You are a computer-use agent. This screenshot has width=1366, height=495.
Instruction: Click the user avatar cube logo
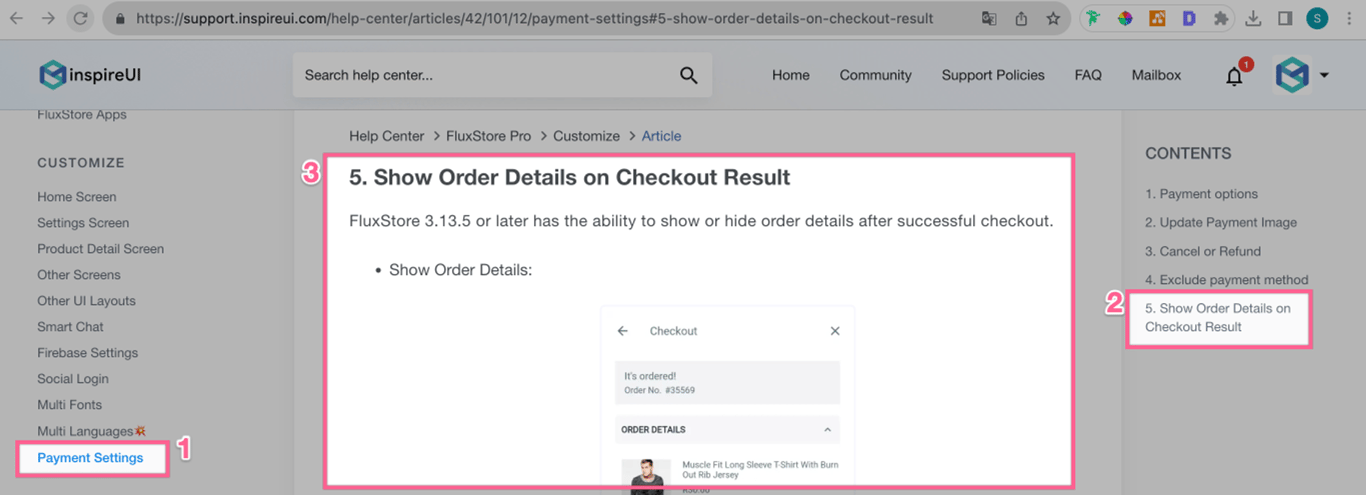[1292, 75]
